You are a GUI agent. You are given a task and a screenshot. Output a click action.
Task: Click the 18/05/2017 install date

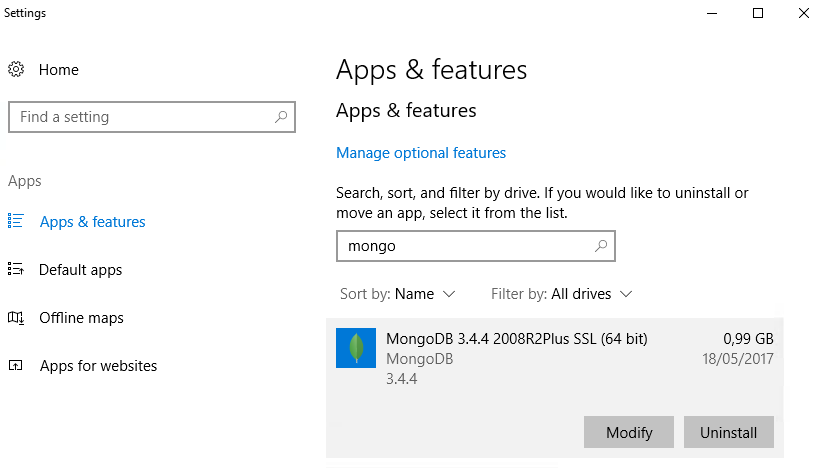tap(737, 359)
